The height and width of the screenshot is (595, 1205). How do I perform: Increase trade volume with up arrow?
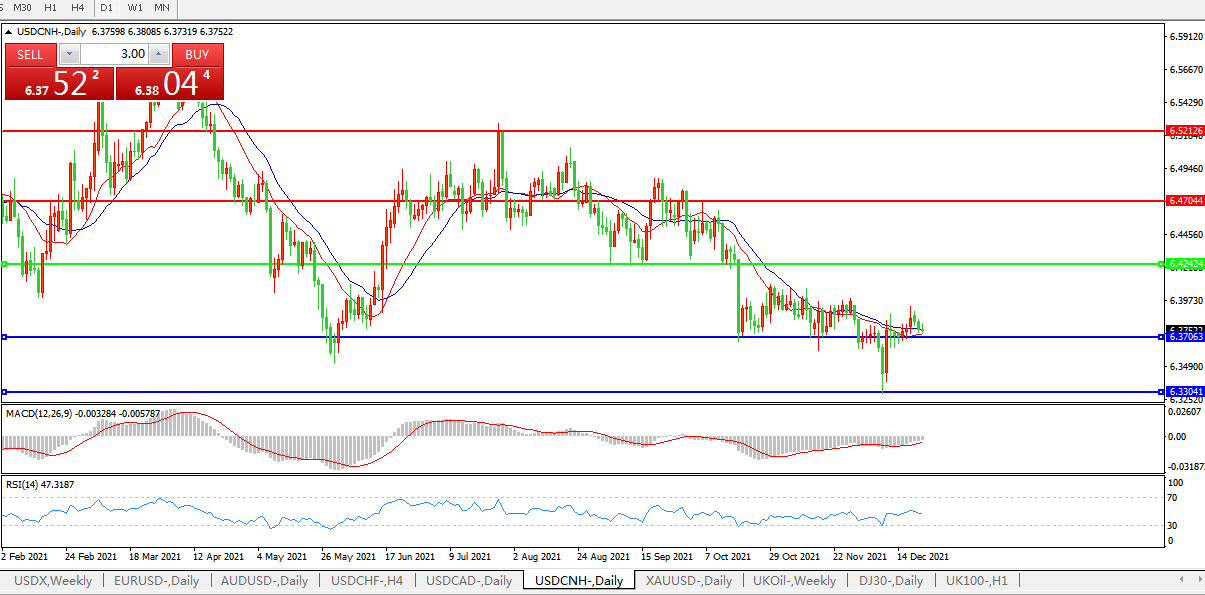point(159,54)
